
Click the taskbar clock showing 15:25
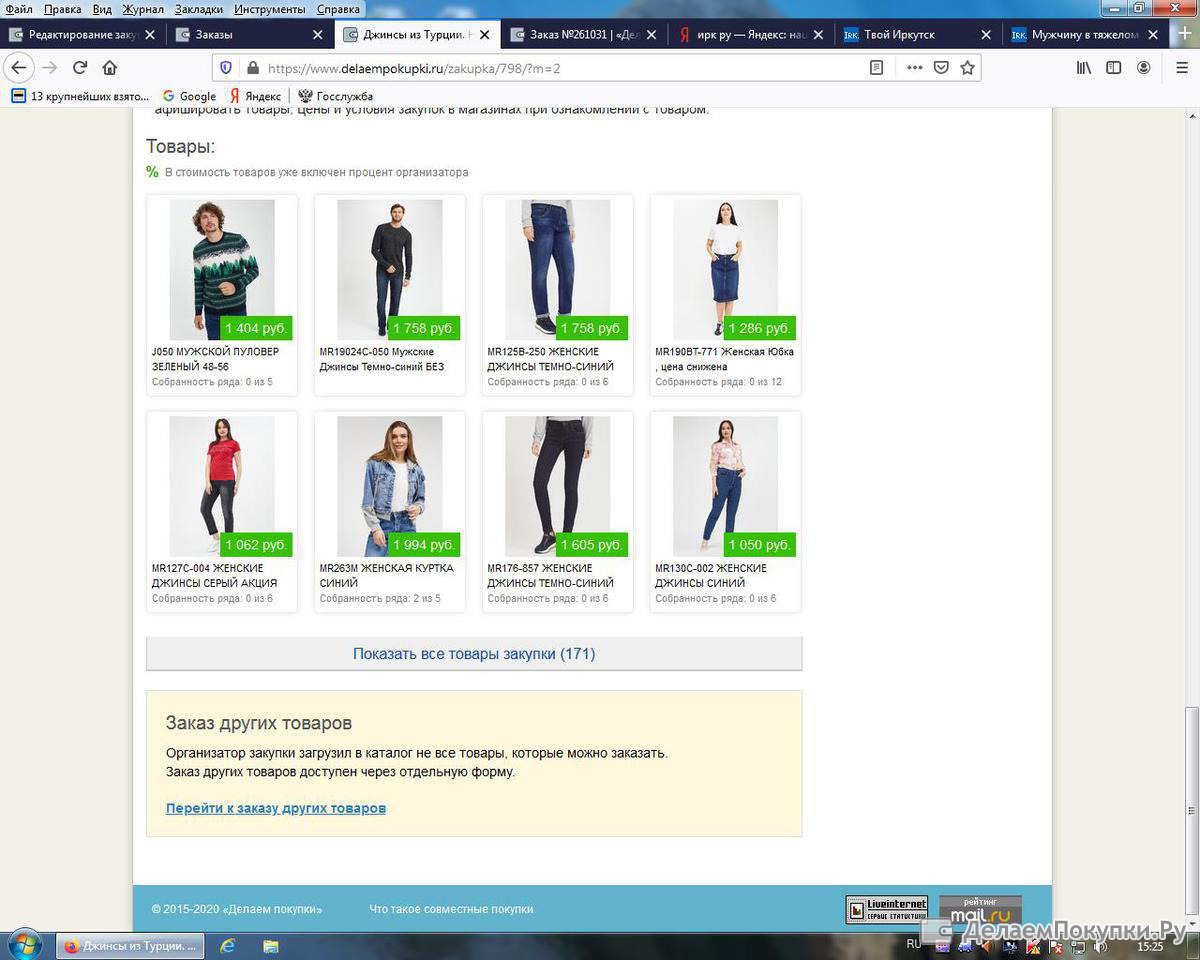pos(1150,945)
